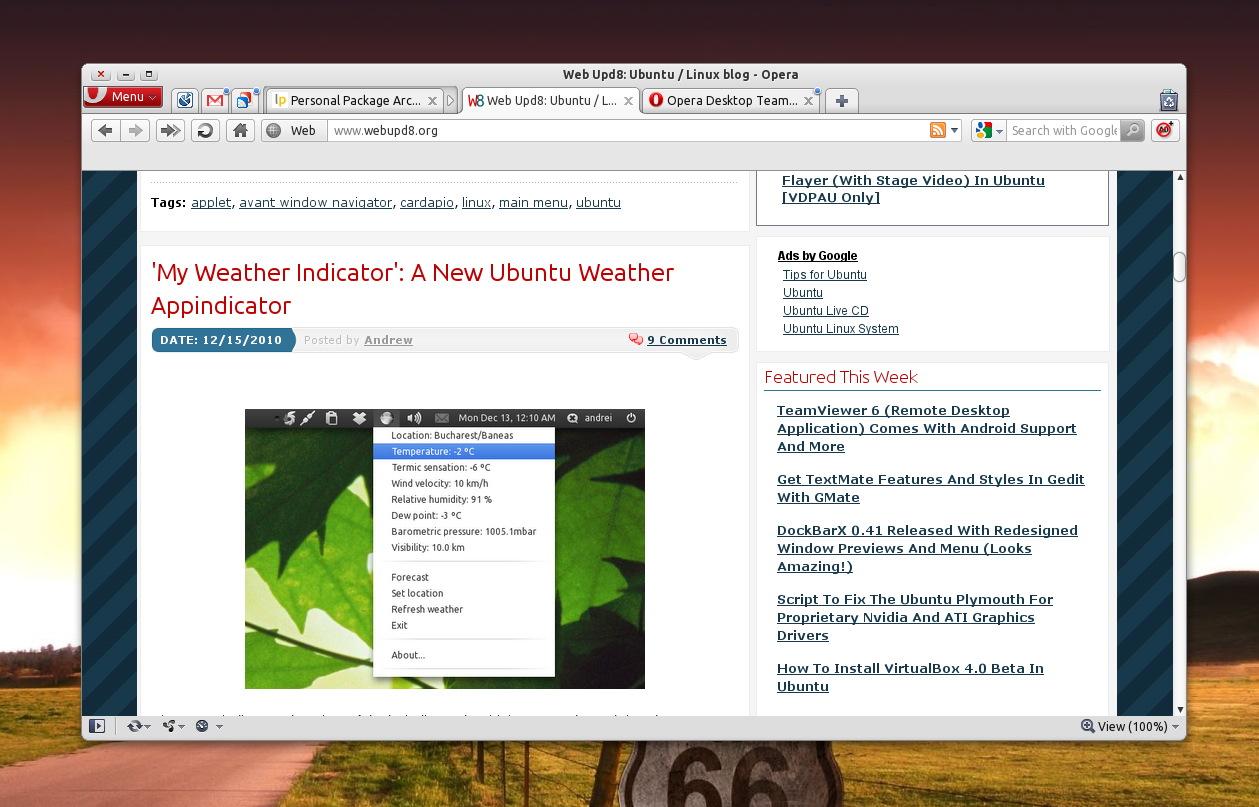
Task: Open the TextMate Features in Gedit article
Action: 931,488
